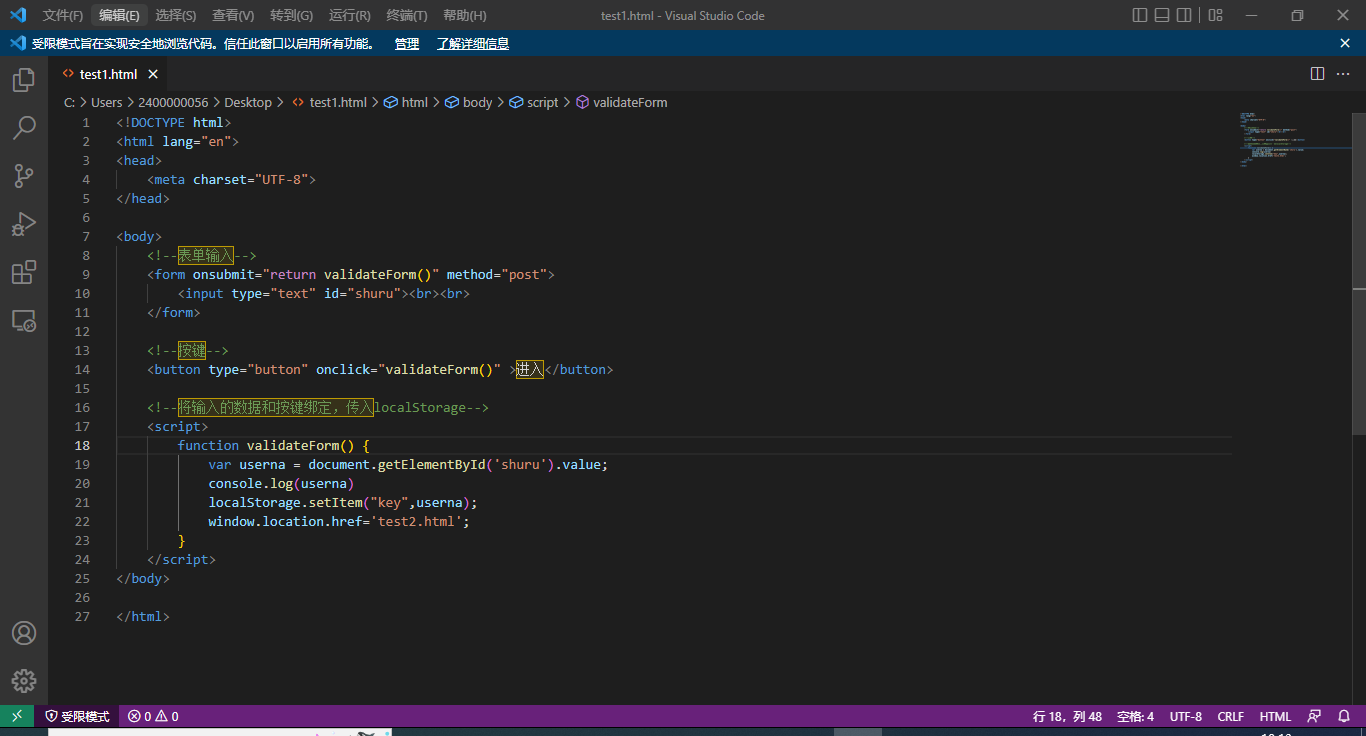Open Users breadcrumb dropdown
Screen dimensions: 1366x736
107,102
